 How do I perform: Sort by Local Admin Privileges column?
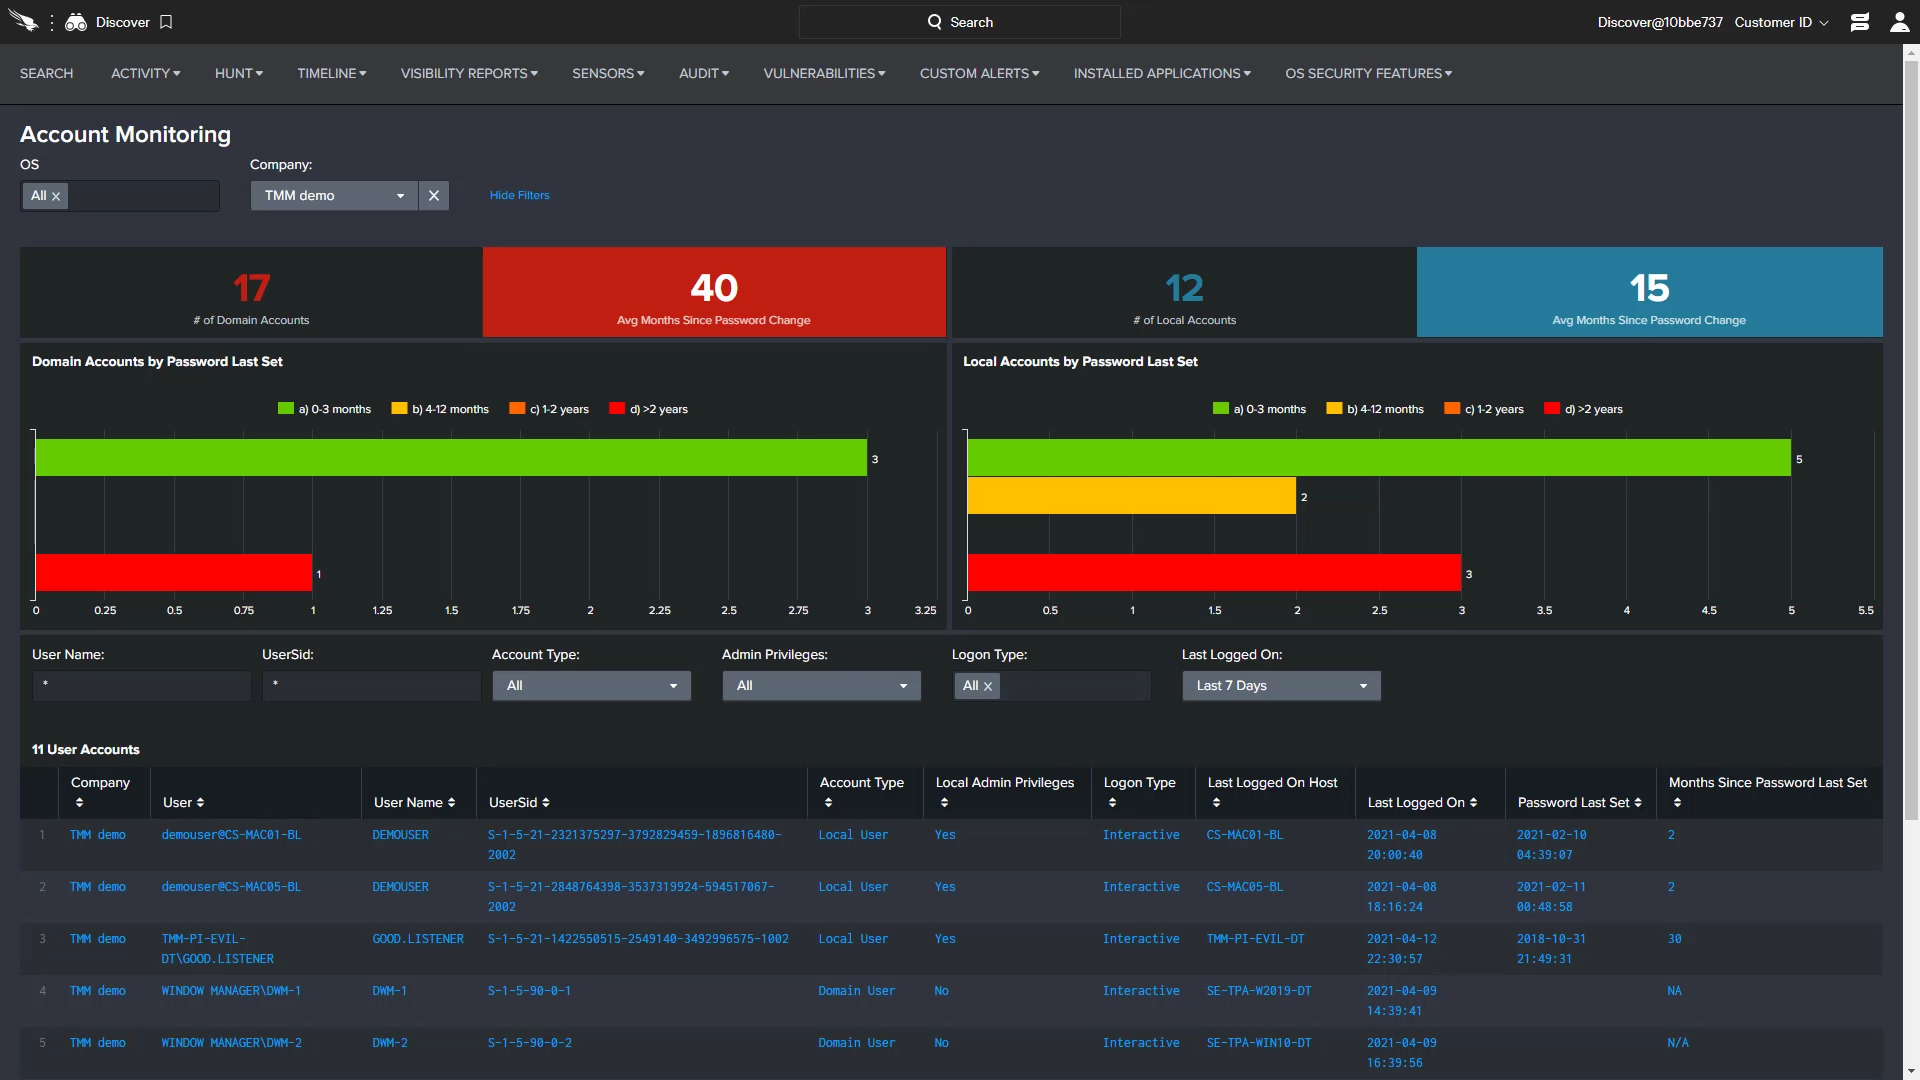944,802
